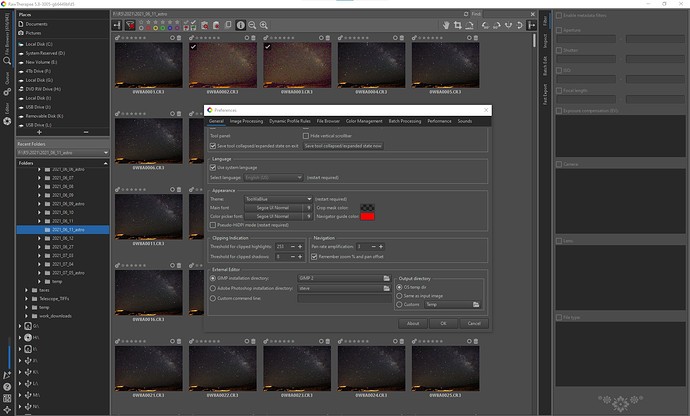Screen dimensions: 690x416
Task: Click 'Save tool collapsed/expanded state now' button
Action: click(x=344, y=146)
